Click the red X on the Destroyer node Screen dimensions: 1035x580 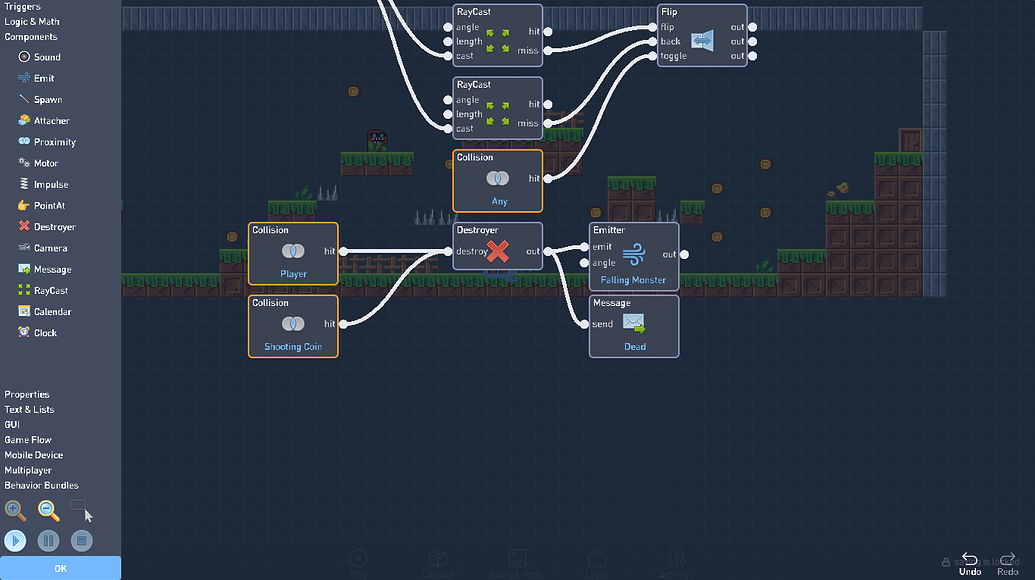coord(497,252)
